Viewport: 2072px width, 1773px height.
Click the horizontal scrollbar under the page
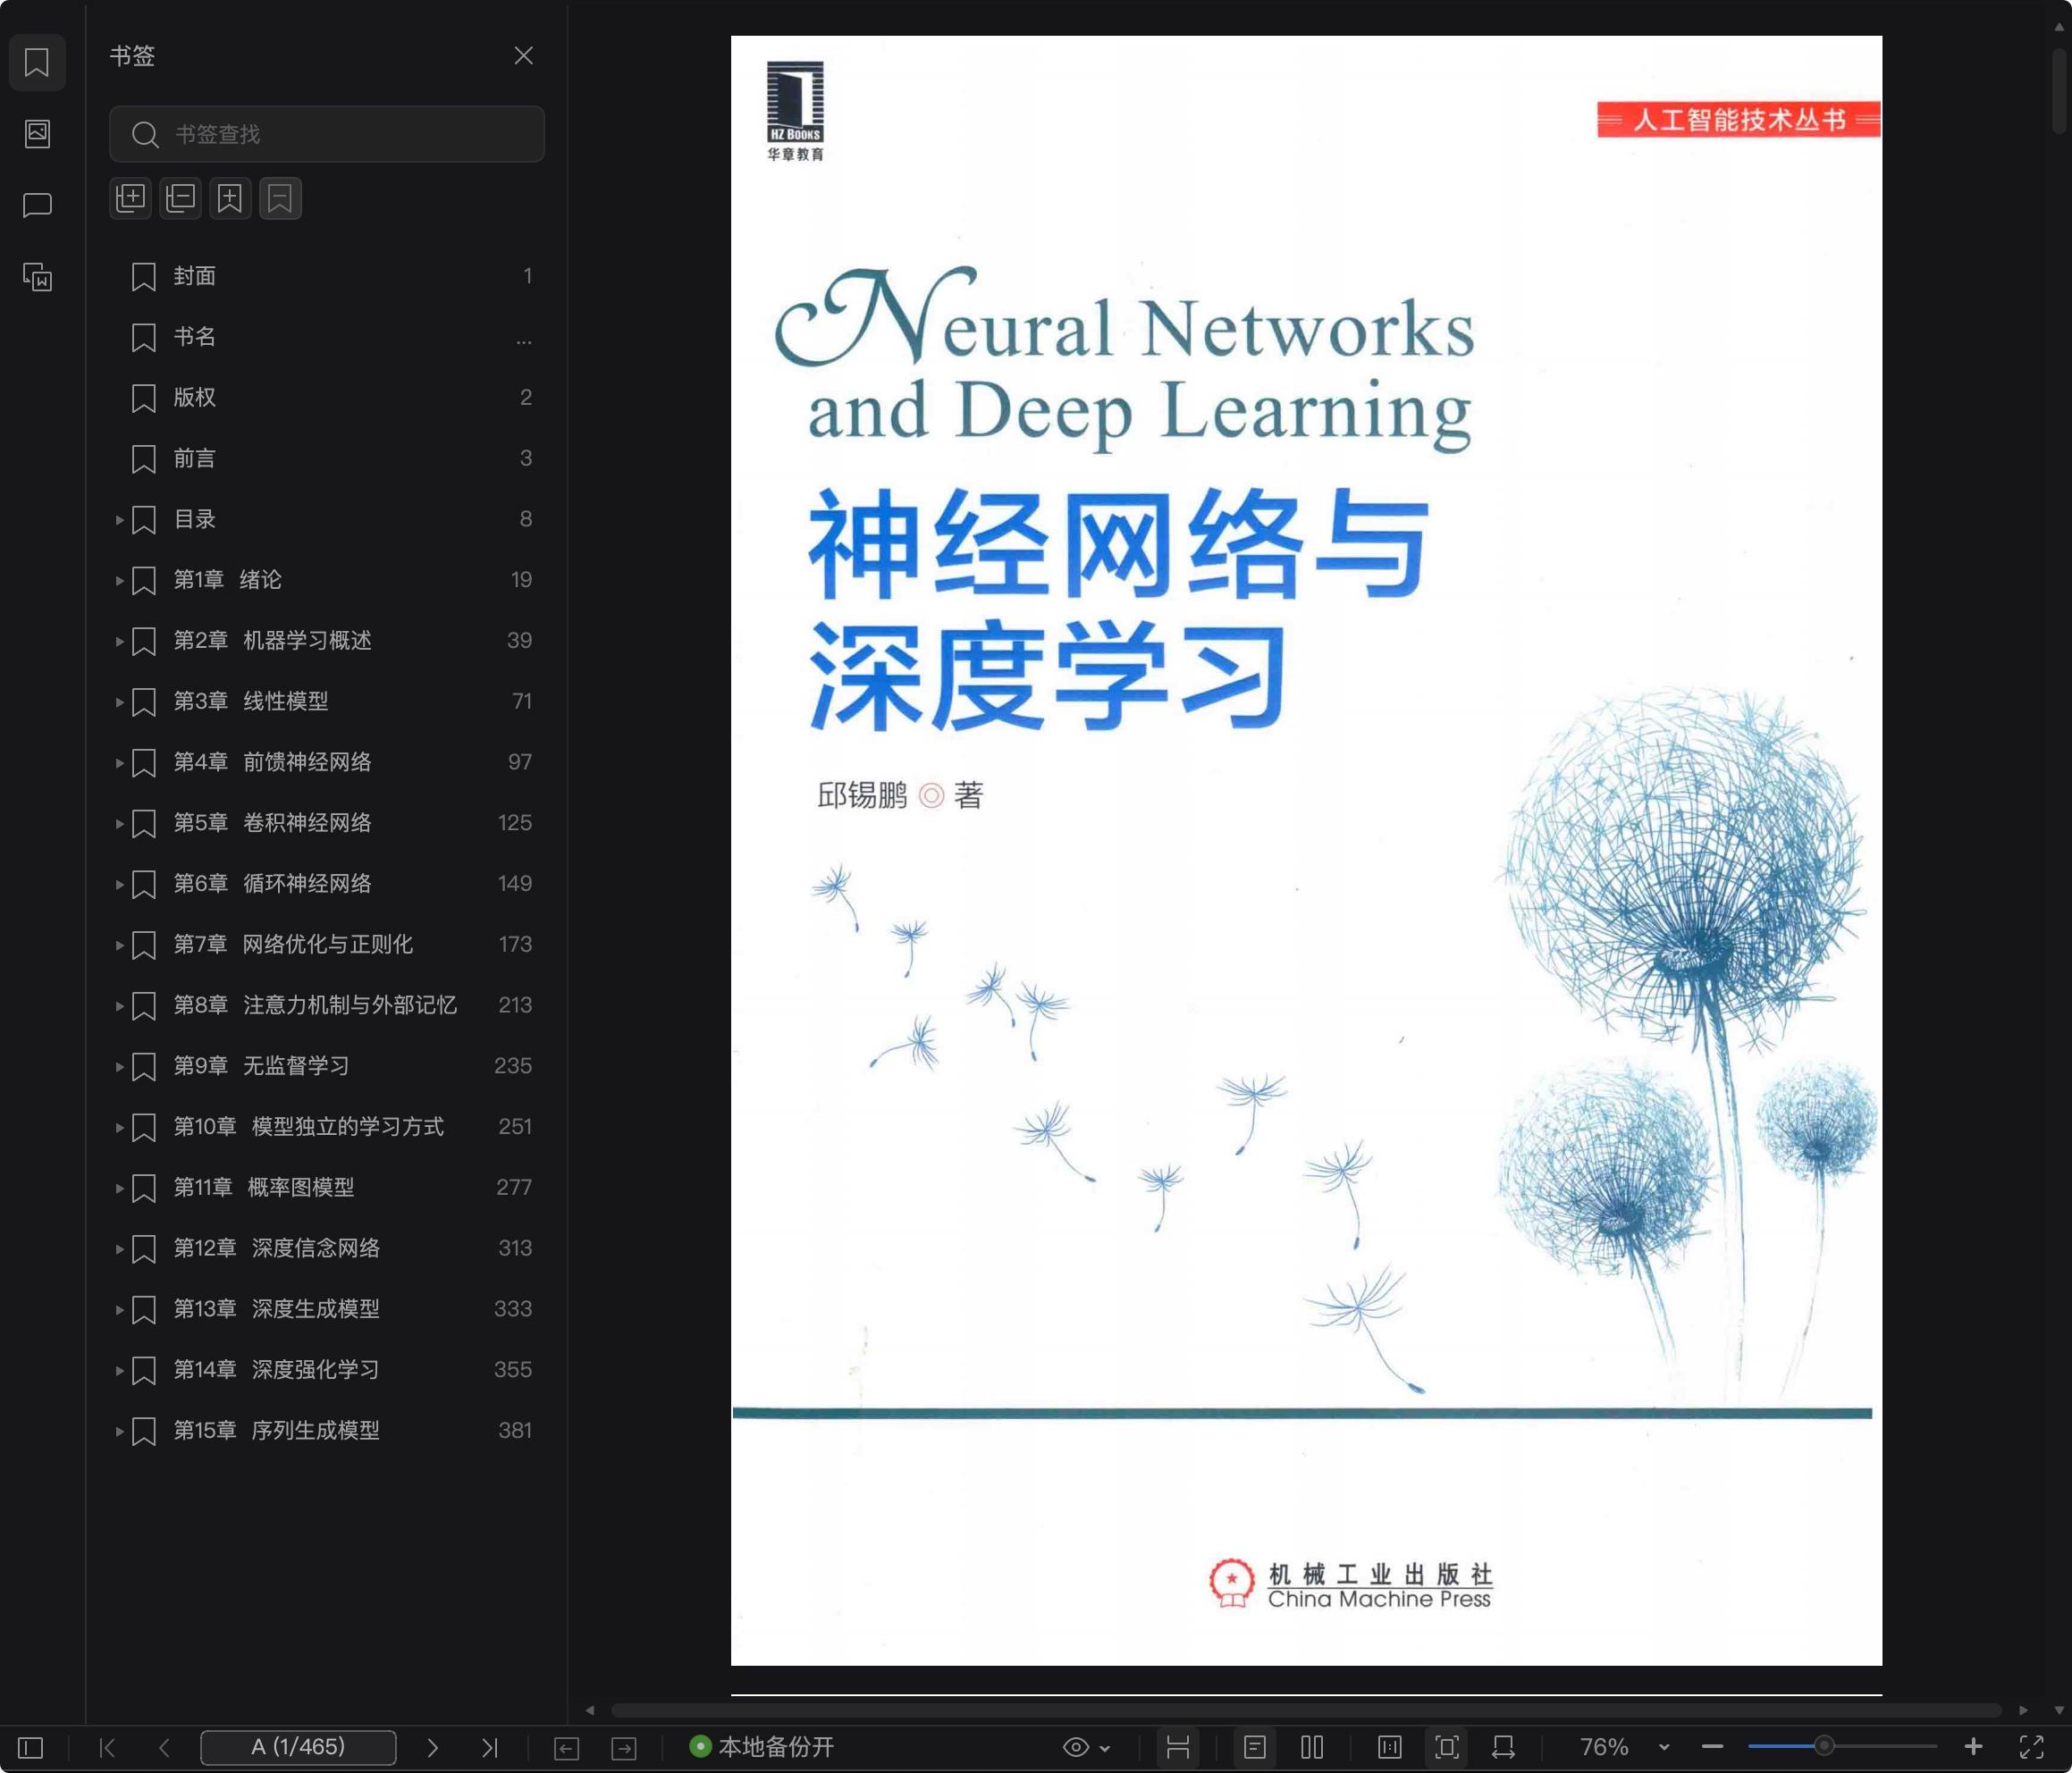1306,1710
